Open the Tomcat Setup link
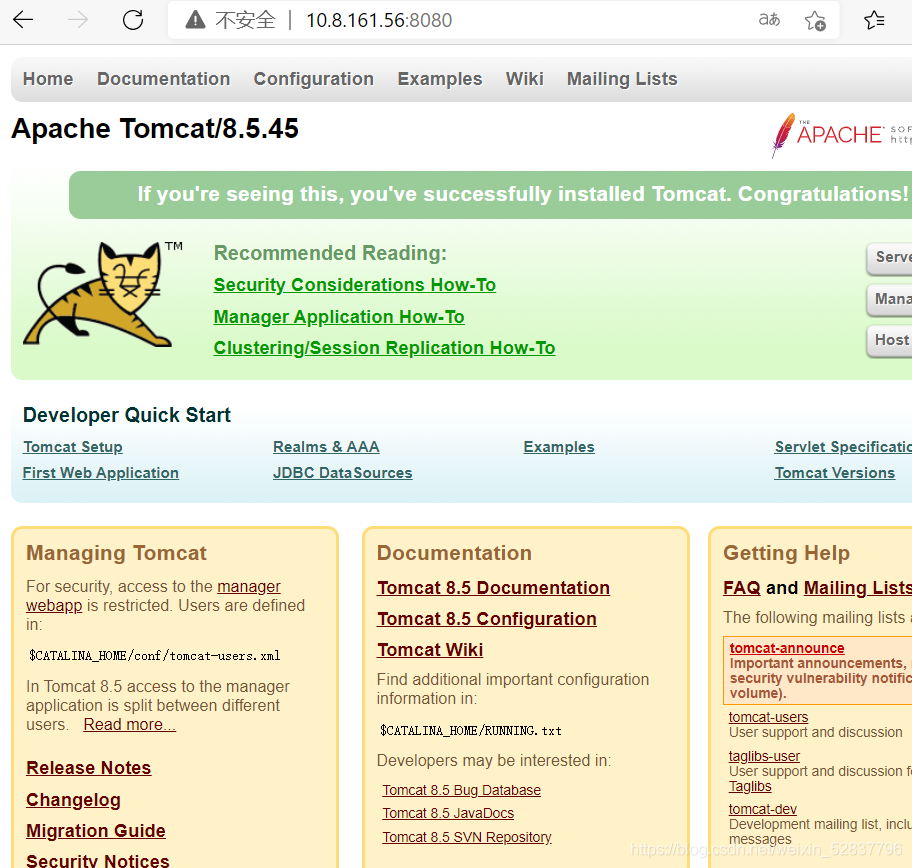Screen dimensions: 912x868 click(73, 447)
